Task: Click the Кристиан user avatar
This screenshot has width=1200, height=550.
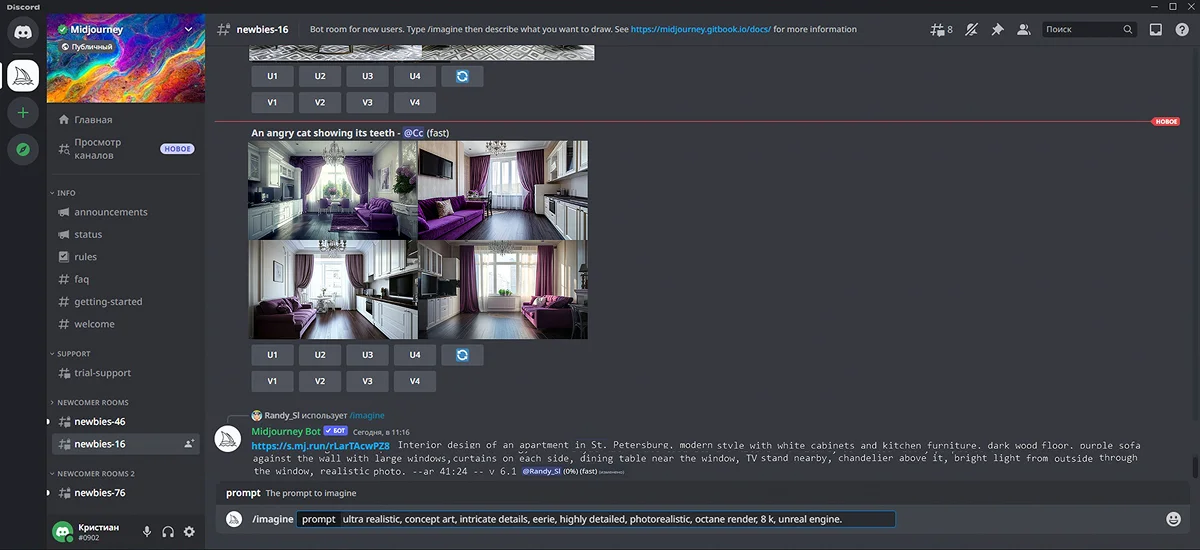Action: click(x=62, y=532)
